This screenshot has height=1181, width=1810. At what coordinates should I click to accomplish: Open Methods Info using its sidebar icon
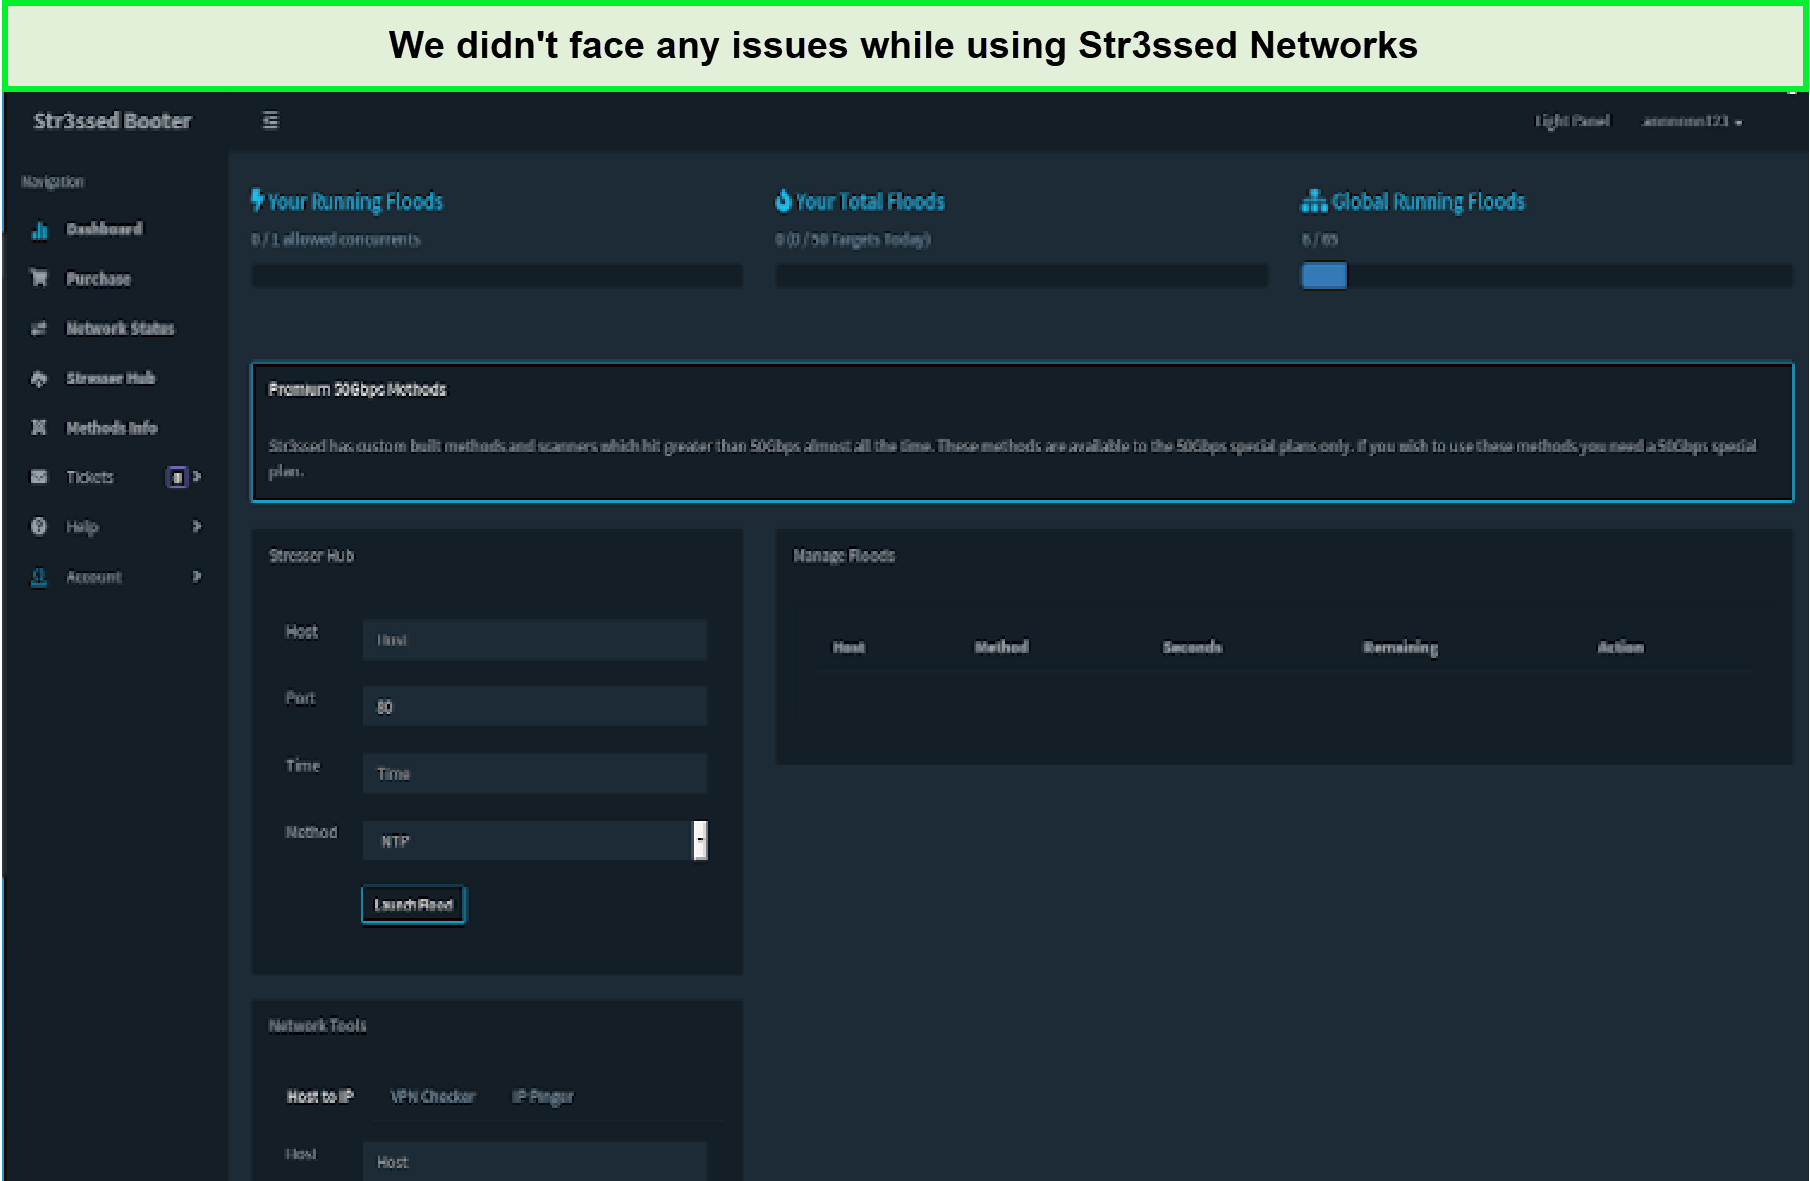[x=40, y=428]
